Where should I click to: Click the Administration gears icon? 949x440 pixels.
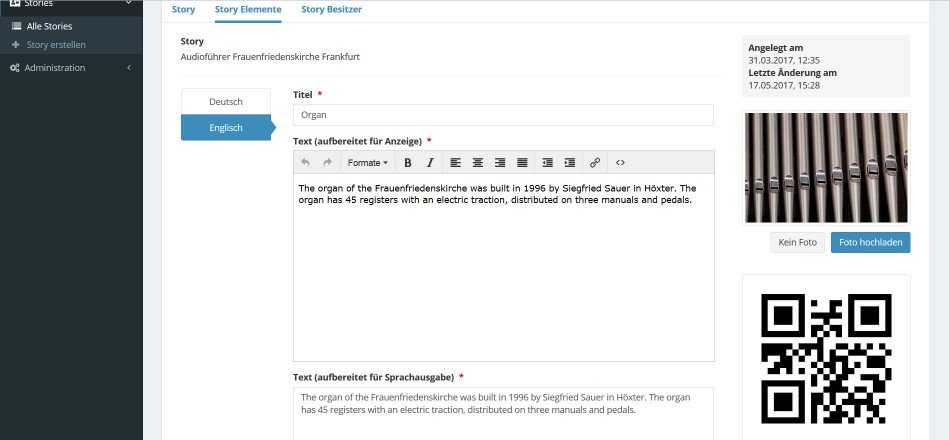(x=15, y=68)
